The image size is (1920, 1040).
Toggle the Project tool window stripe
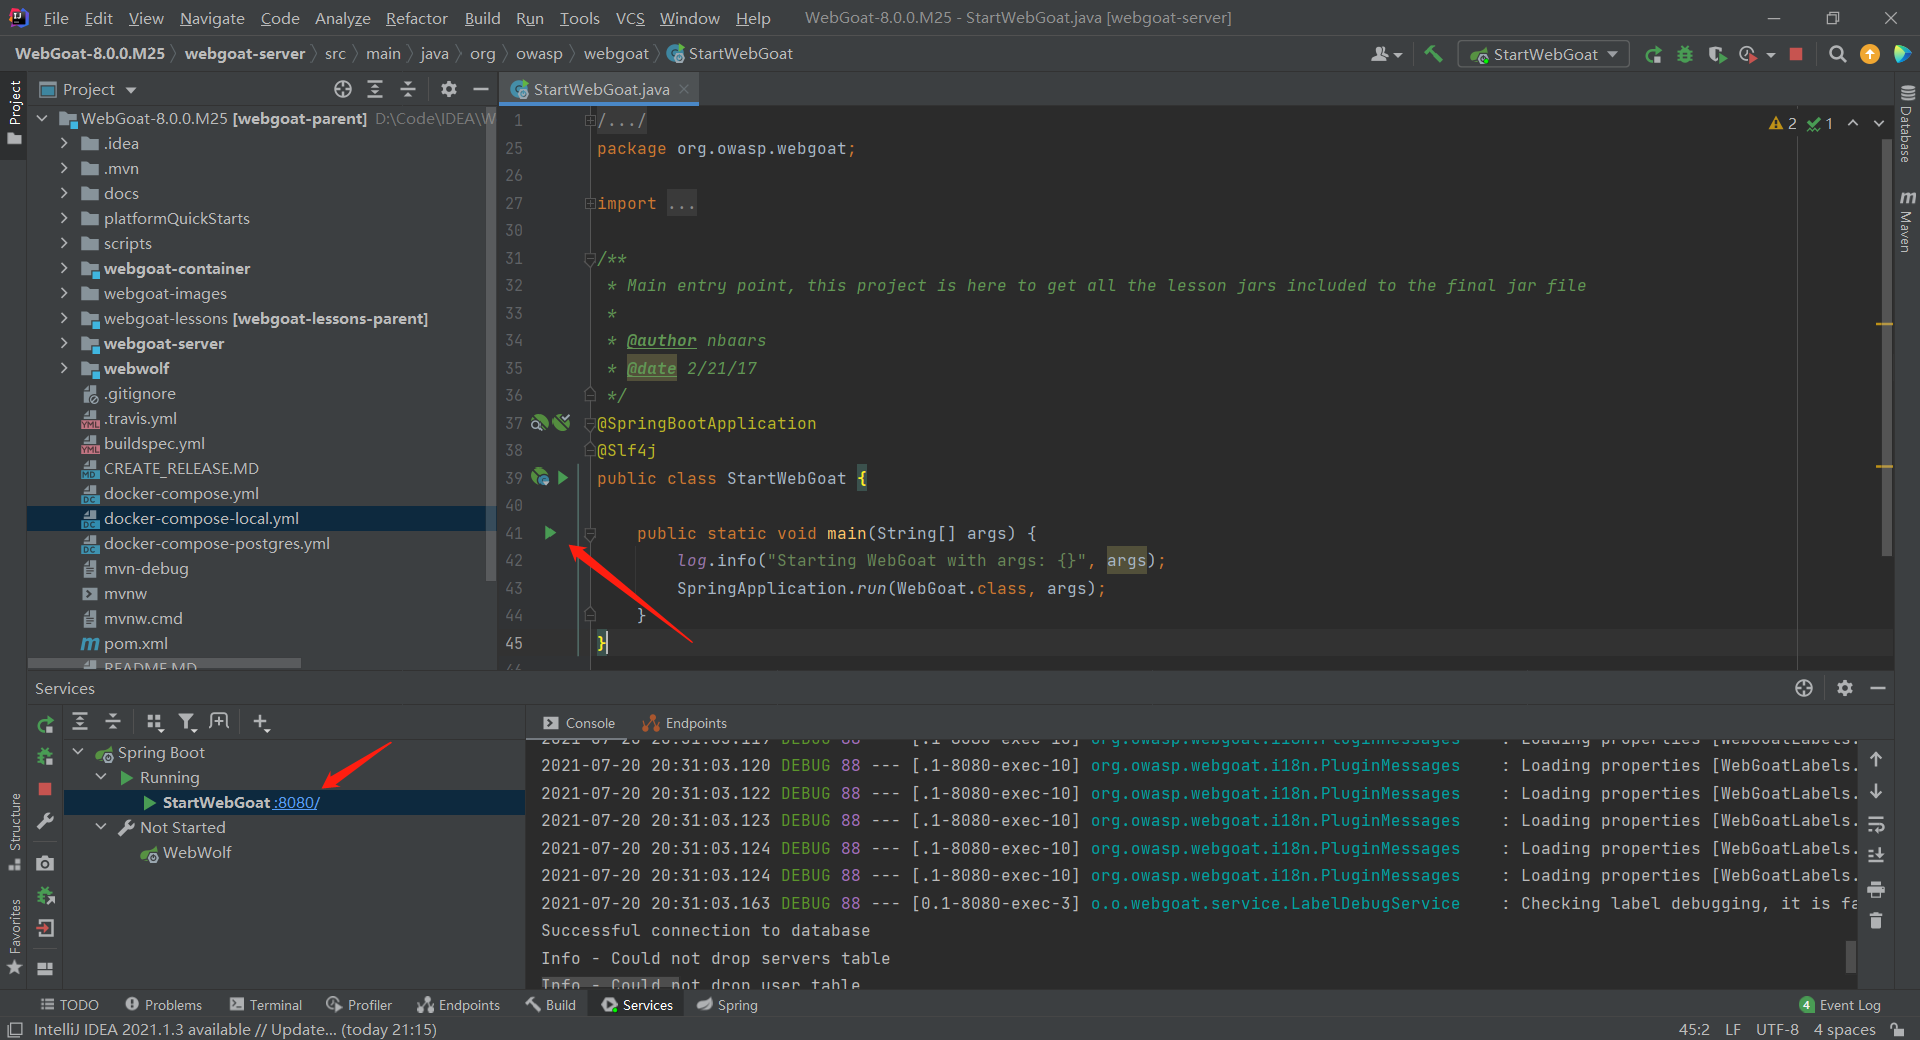(14, 112)
